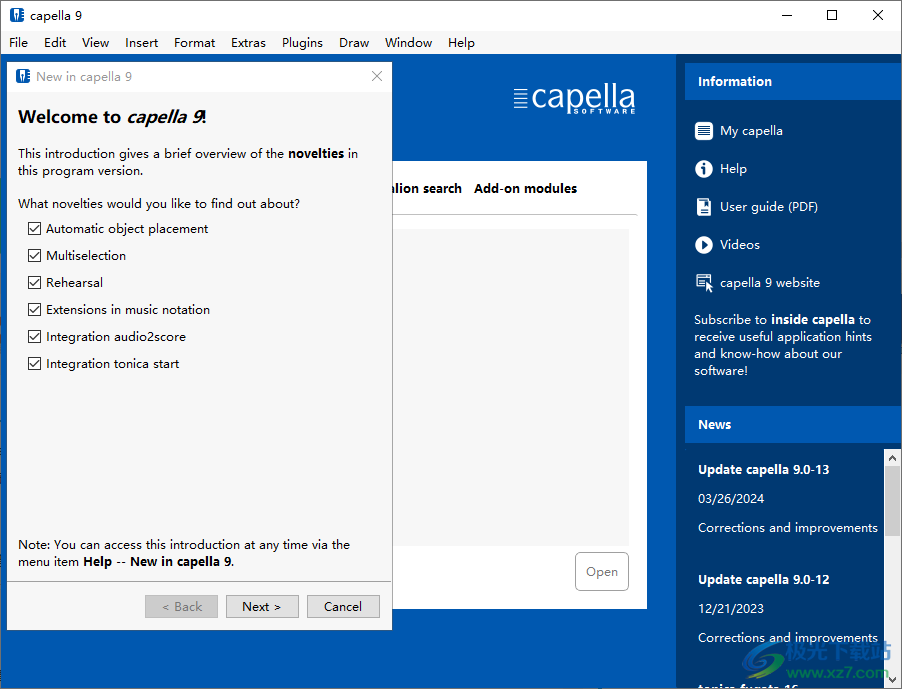
Task: Click the dialog icon beside New in capella 9
Action: point(21,75)
